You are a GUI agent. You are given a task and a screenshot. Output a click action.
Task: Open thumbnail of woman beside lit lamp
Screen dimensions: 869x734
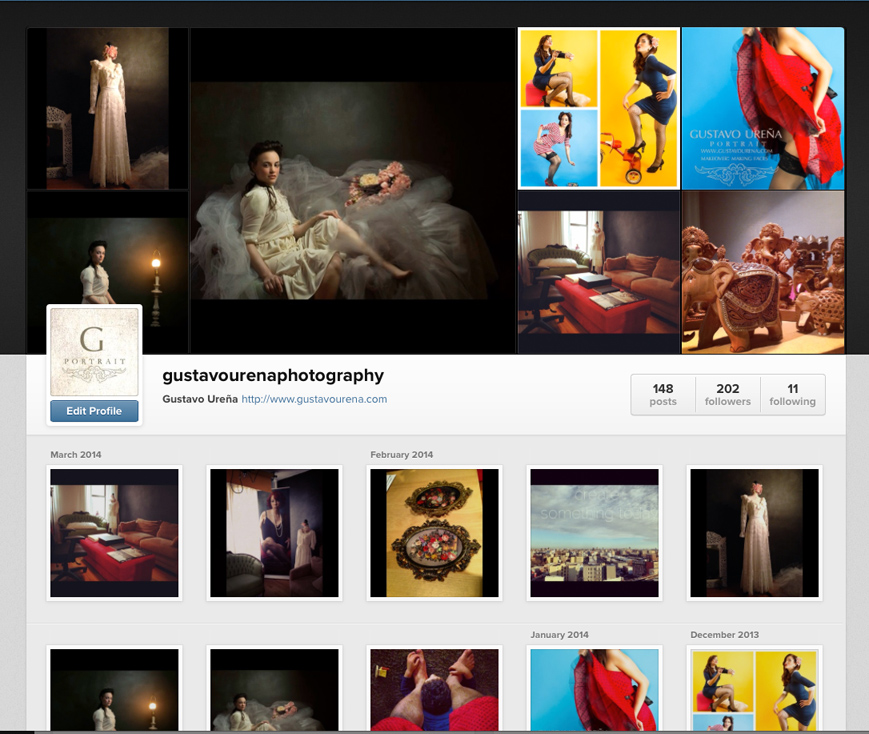tap(114, 689)
